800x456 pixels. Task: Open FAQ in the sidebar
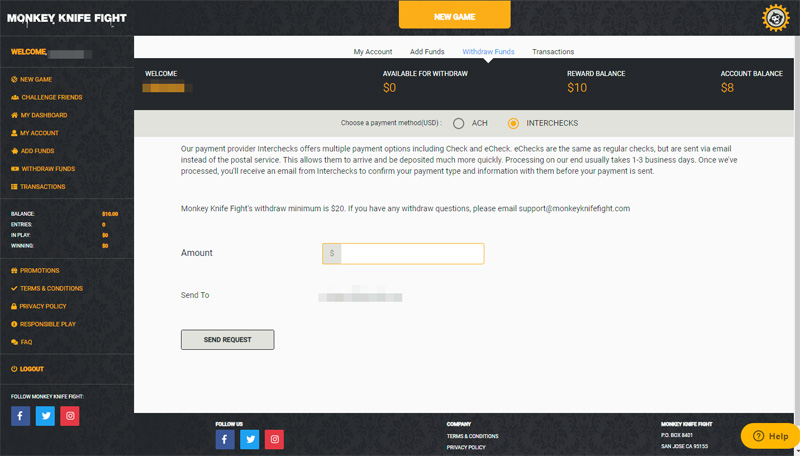point(21,342)
